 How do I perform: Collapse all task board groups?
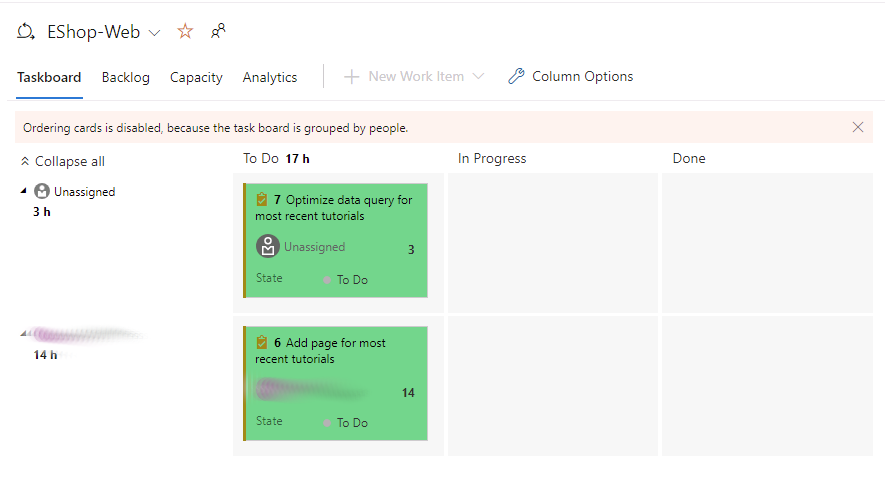coord(62,161)
